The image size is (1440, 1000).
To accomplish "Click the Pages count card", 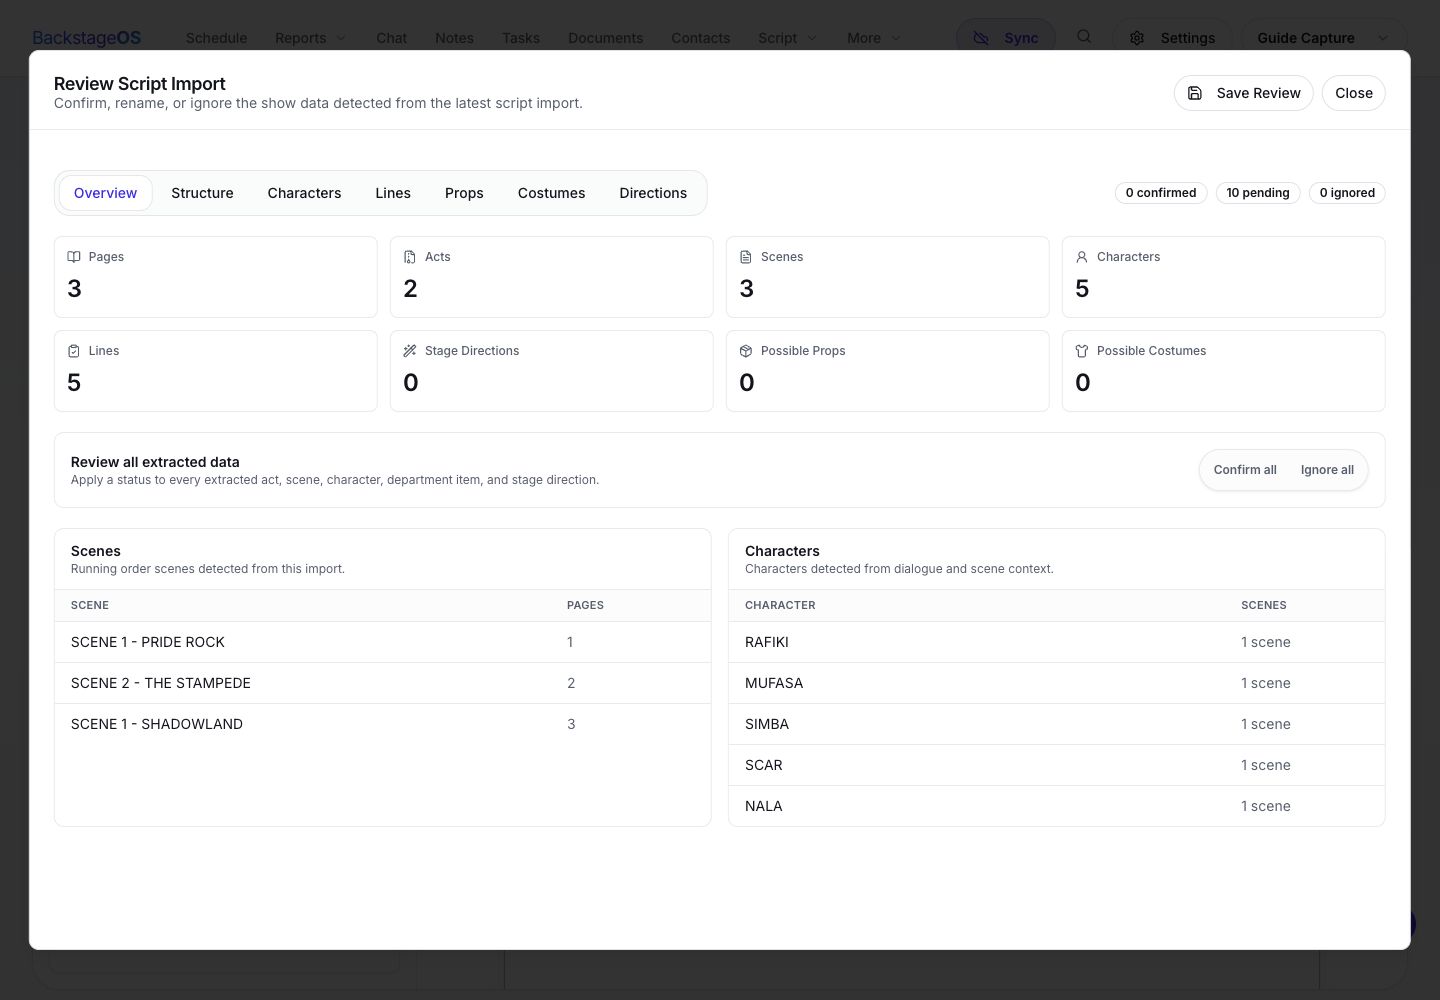I will (216, 277).
